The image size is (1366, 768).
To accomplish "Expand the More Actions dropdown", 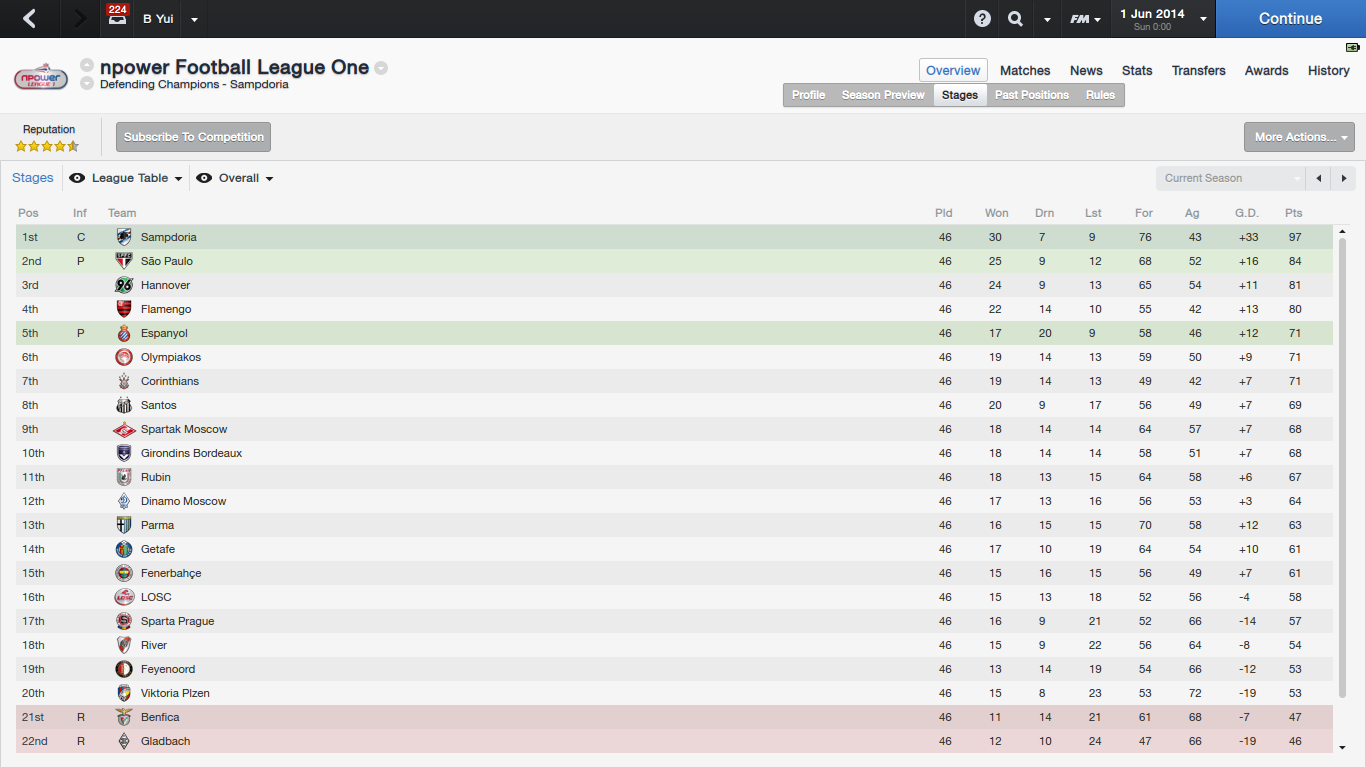I will click(1299, 137).
